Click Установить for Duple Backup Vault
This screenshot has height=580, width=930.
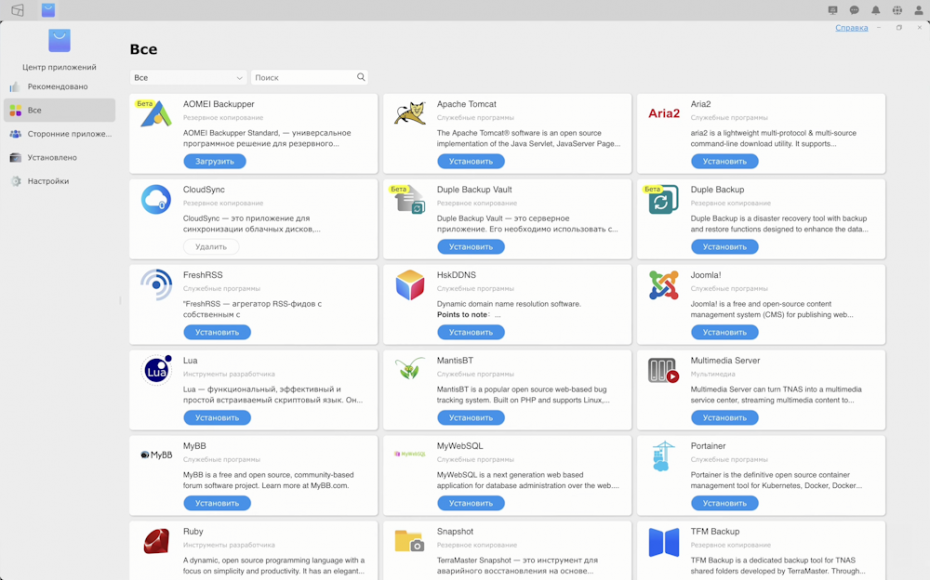click(x=471, y=247)
